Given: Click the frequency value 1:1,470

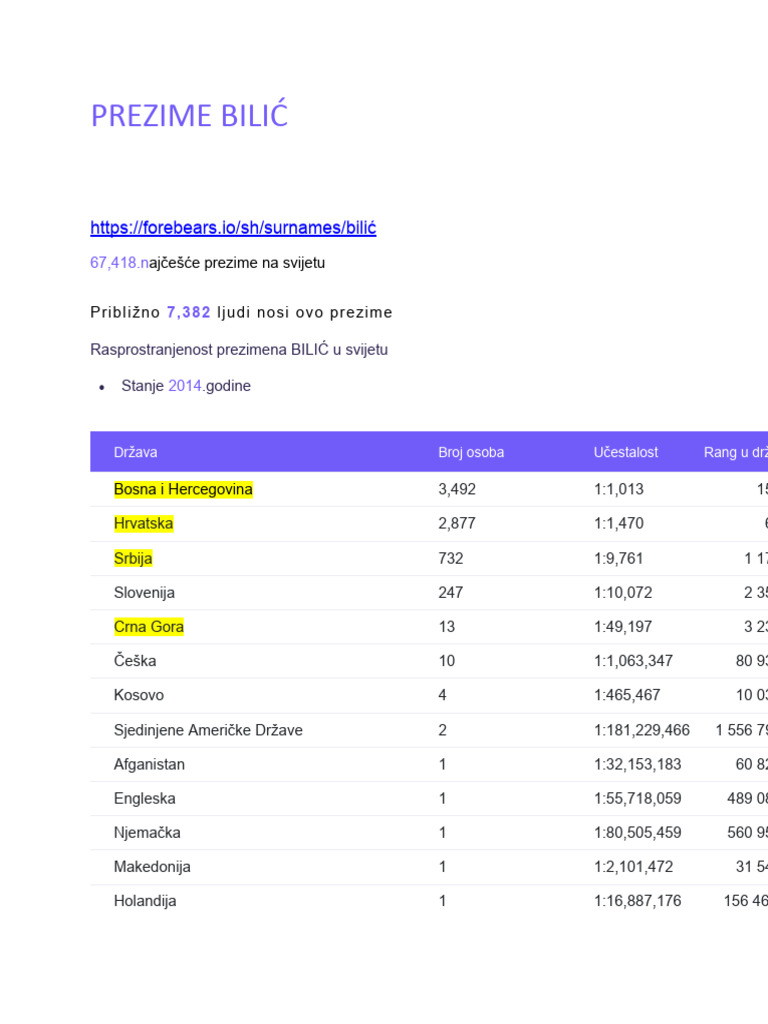Looking at the screenshot, I should 618,523.
